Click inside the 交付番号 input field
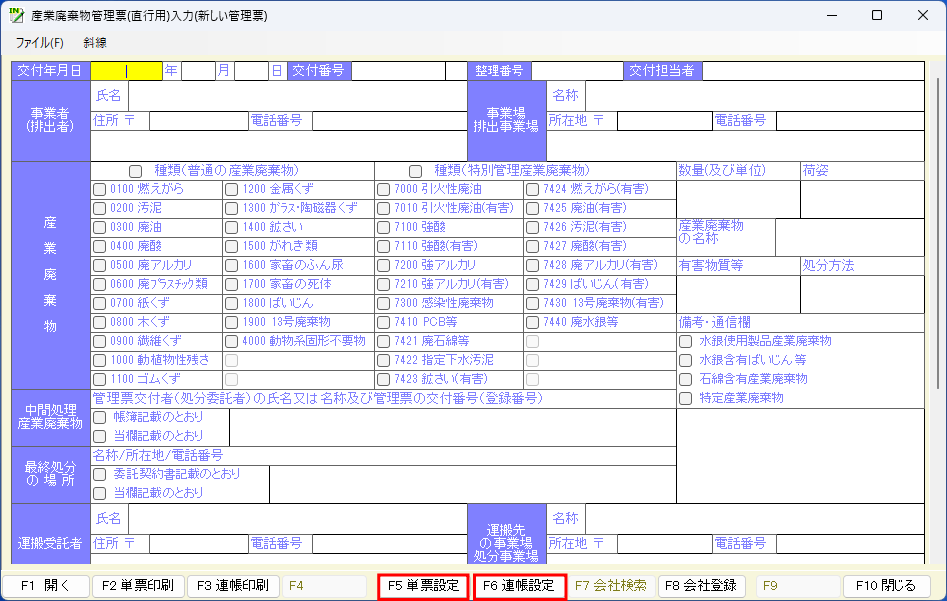This screenshot has height=601, width=947. click(x=400, y=71)
